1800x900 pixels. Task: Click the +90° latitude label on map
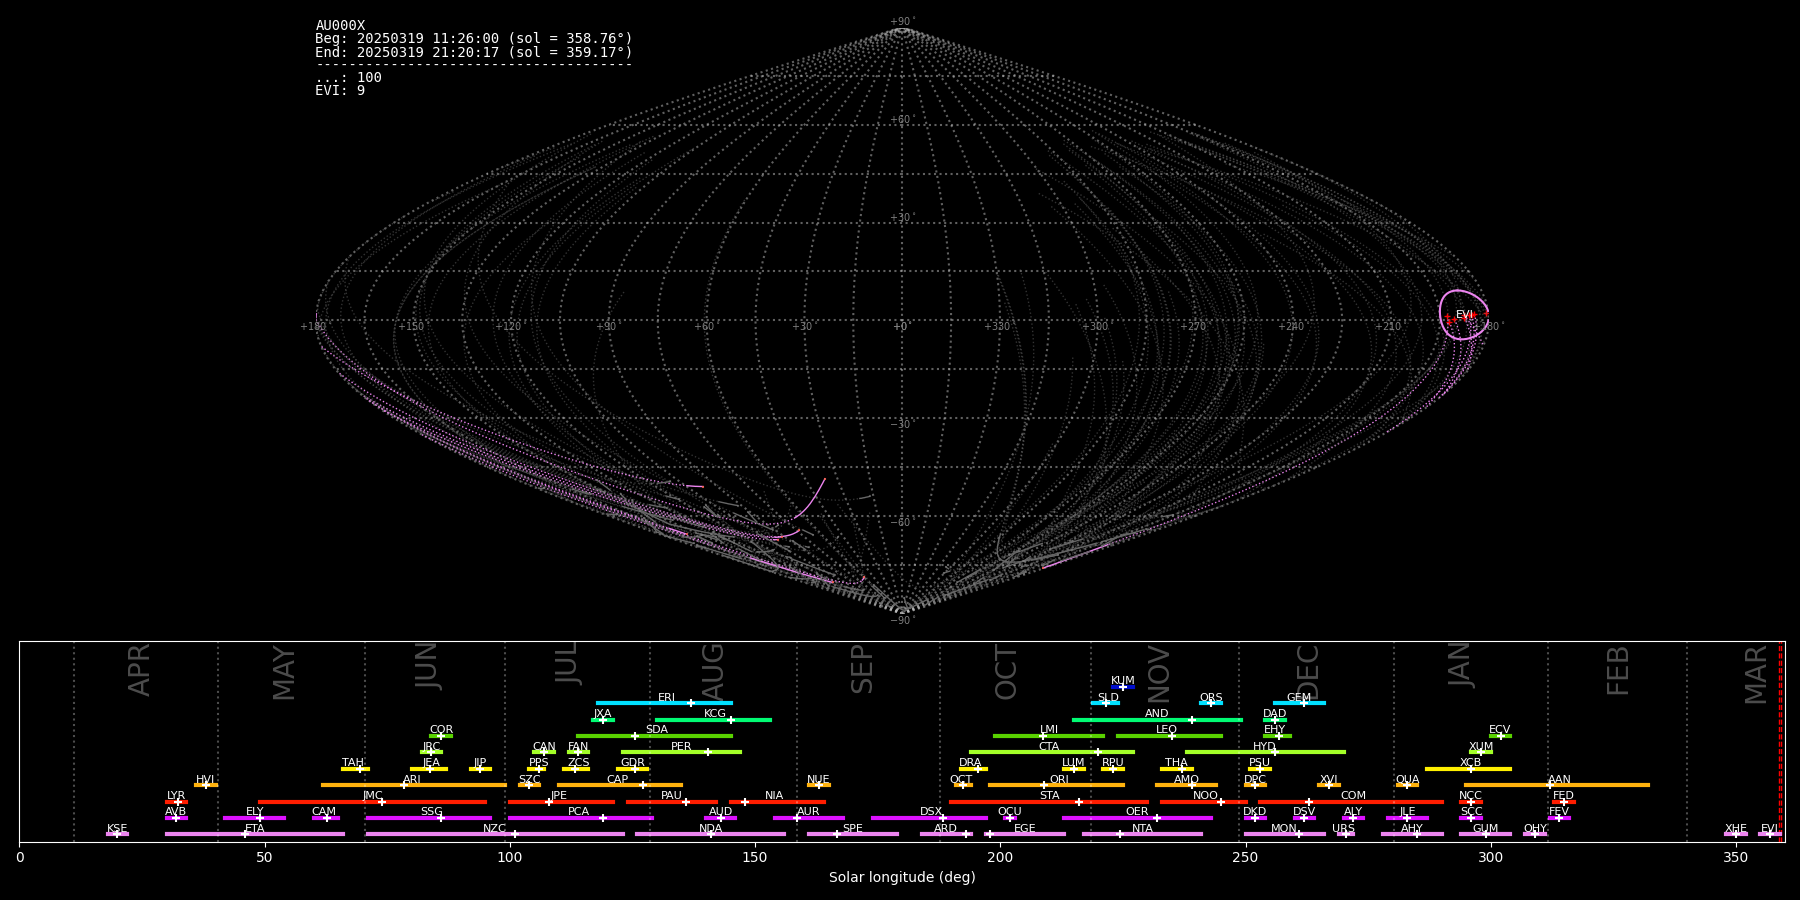[902, 22]
